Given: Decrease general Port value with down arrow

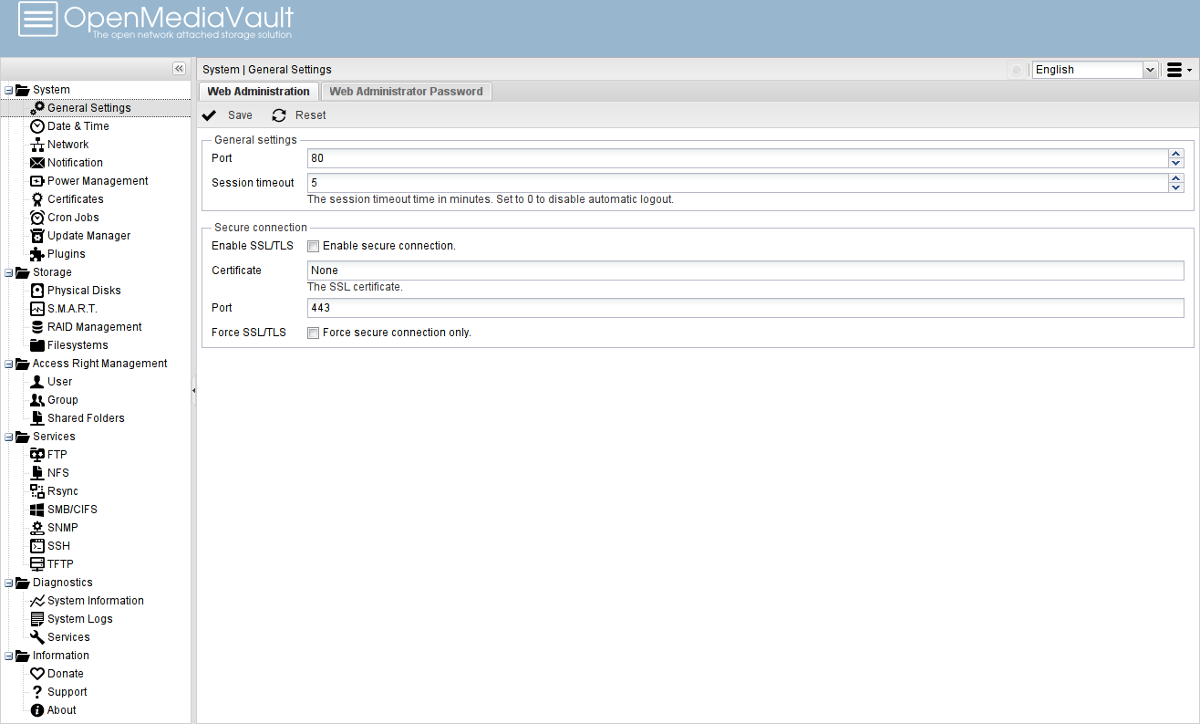Looking at the screenshot, I should coord(1176,162).
